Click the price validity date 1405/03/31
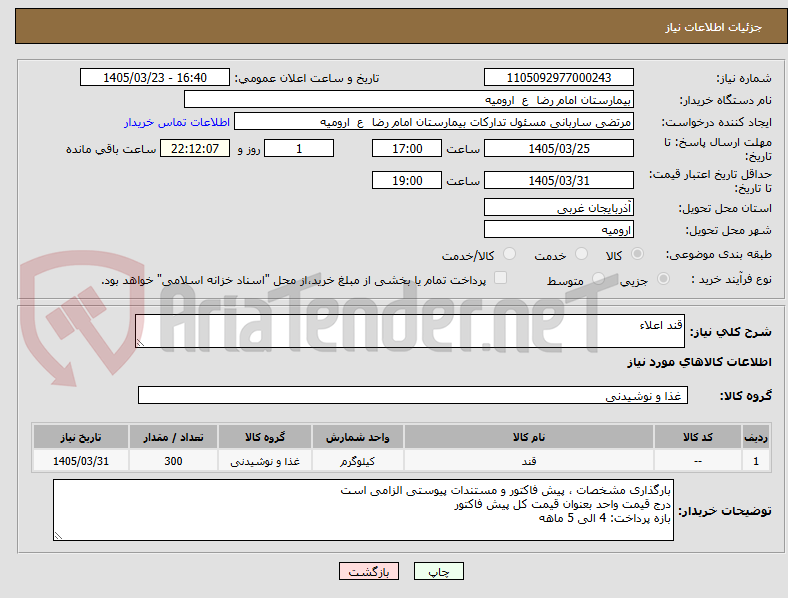 [x=558, y=180]
